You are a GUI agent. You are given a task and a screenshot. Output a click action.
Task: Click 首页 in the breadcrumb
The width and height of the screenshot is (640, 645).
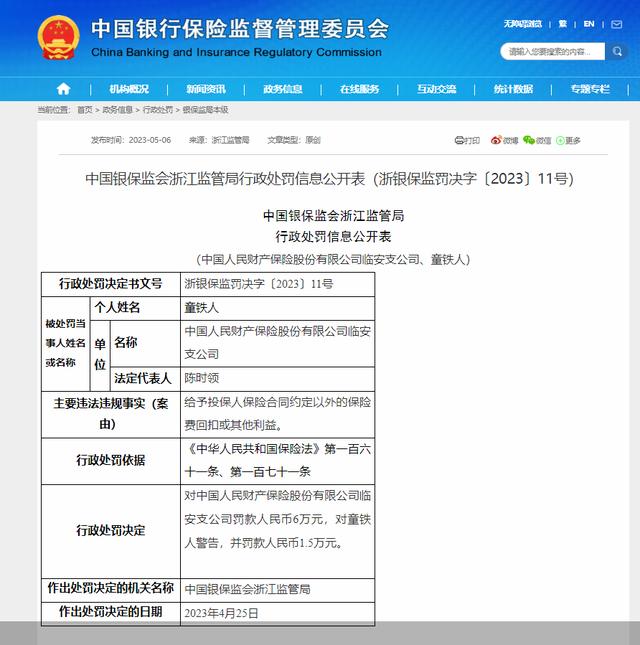coord(85,110)
